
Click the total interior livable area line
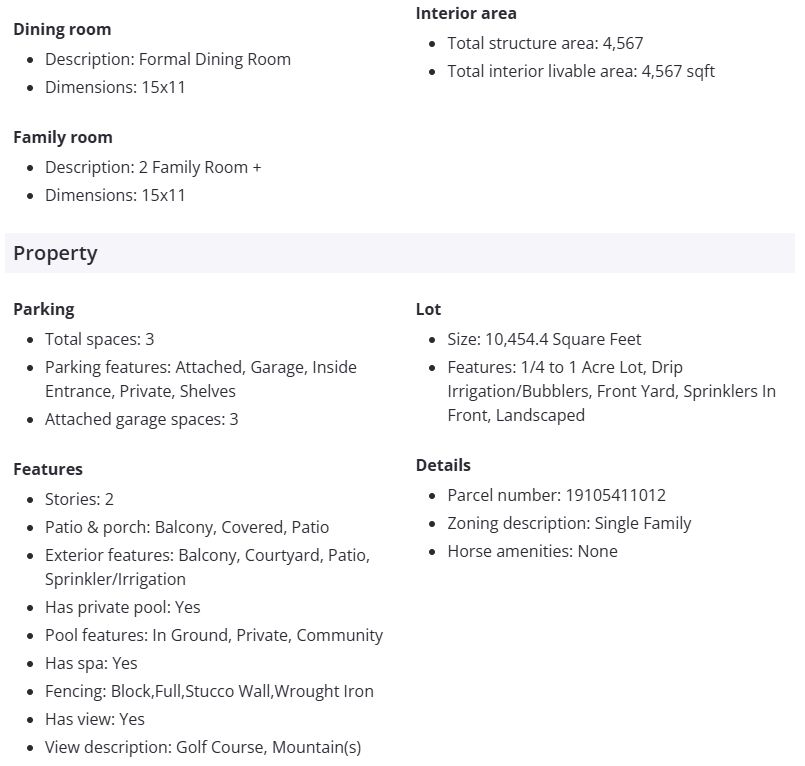coord(581,71)
